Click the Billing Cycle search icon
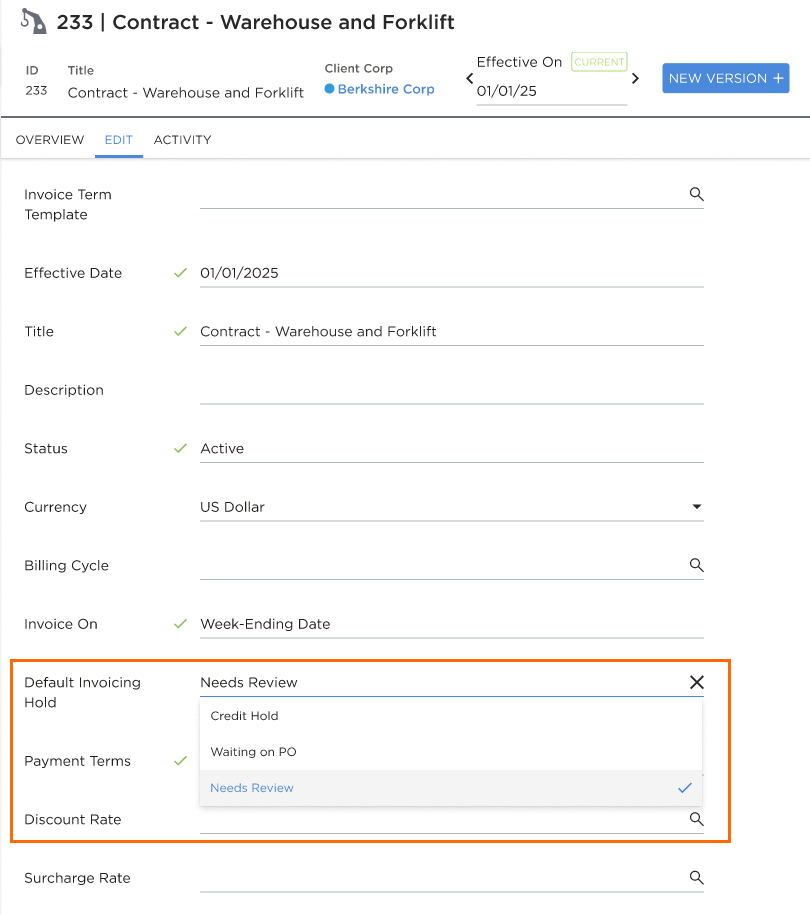 coord(696,565)
